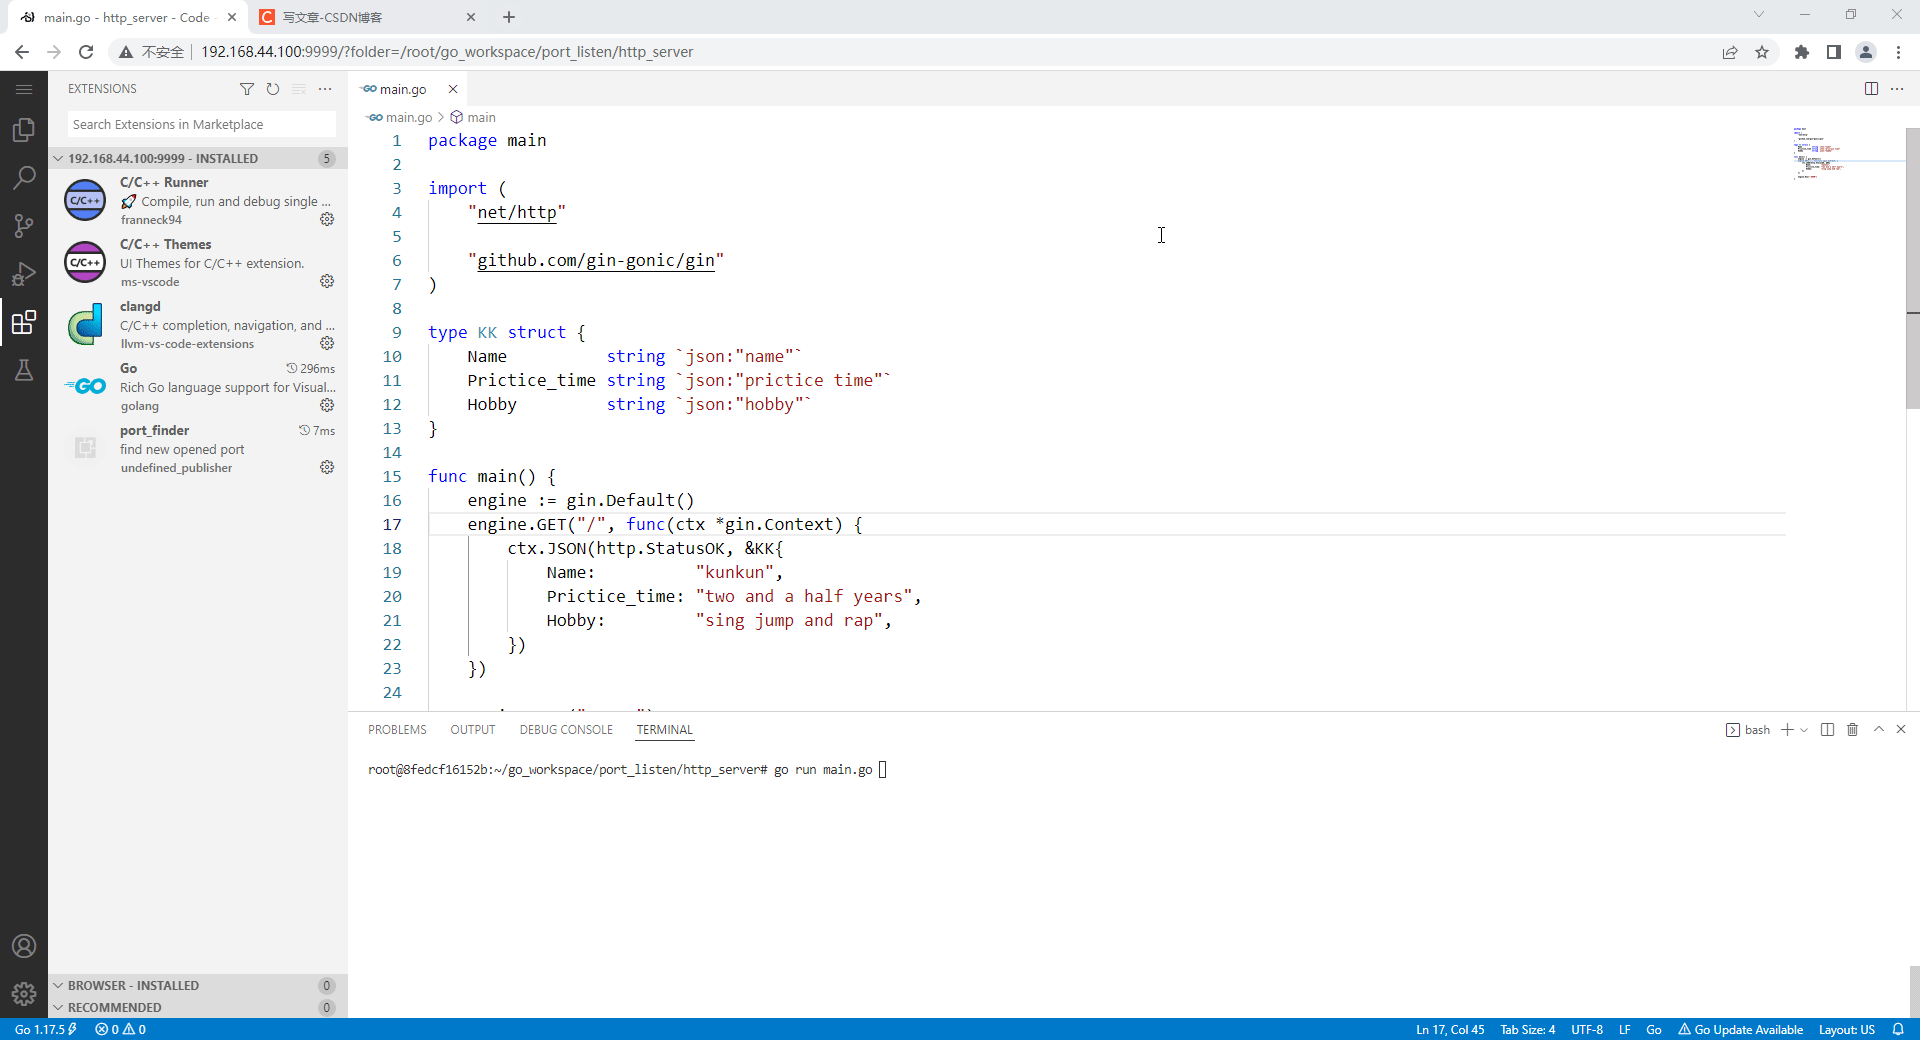Click Go 1.17.5 version in status bar

46,1029
